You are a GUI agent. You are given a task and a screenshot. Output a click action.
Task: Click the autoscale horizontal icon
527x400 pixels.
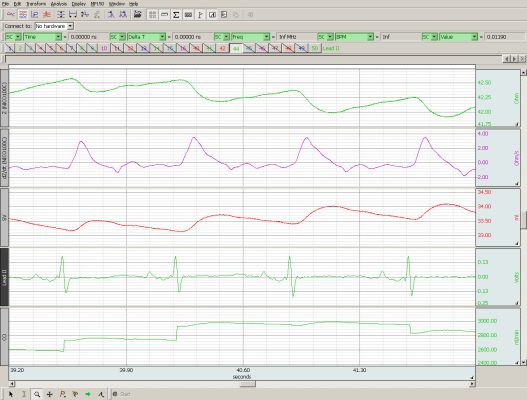(73, 14)
